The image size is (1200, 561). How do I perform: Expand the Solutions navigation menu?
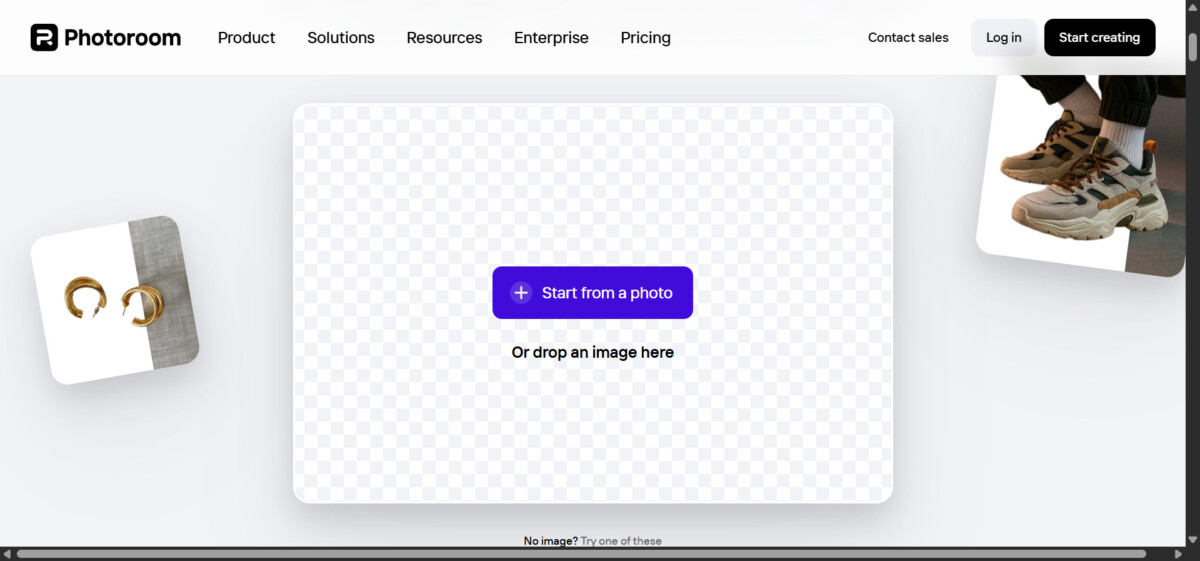coord(340,38)
